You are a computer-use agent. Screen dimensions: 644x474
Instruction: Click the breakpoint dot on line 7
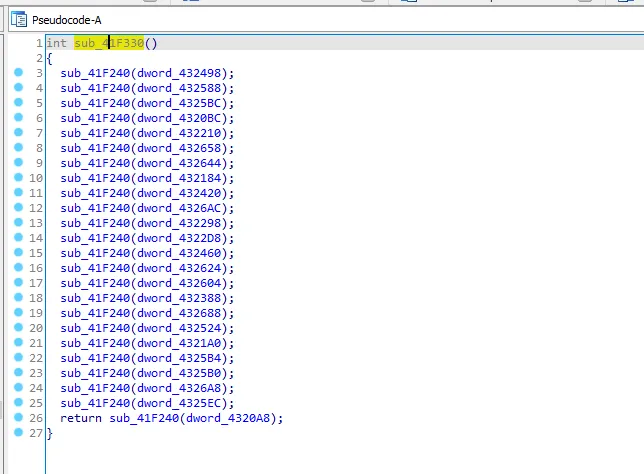18,133
